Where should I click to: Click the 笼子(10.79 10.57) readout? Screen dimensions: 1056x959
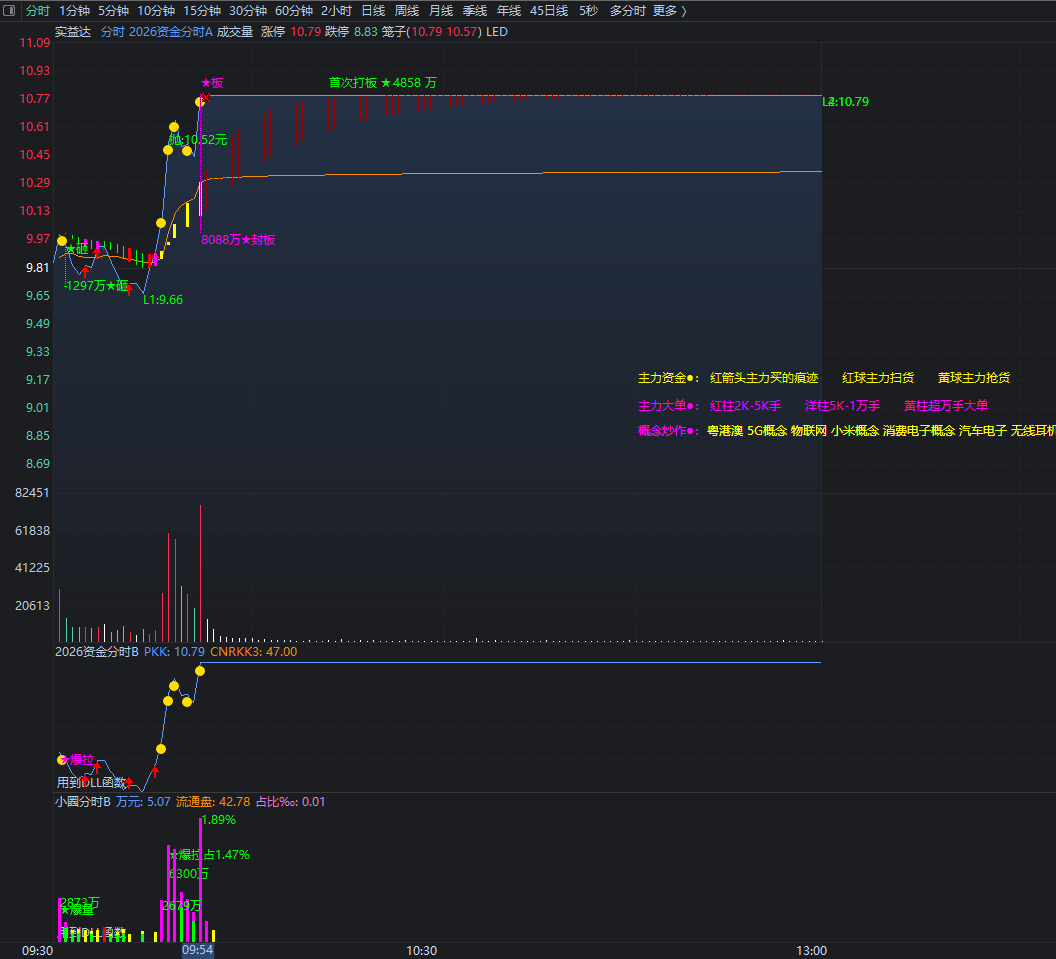432,32
